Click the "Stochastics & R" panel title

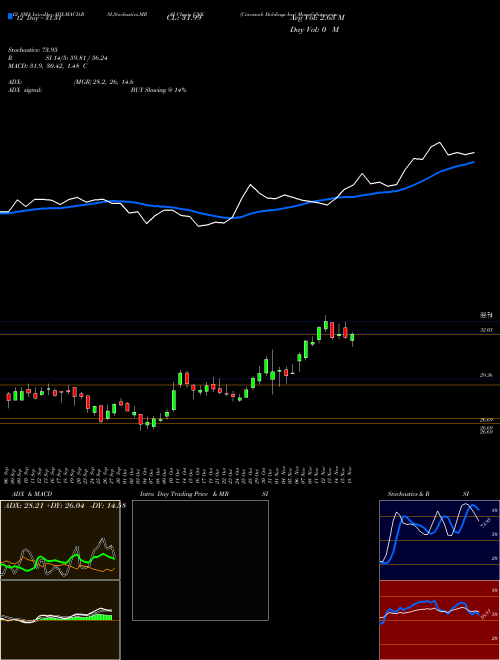[409, 494]
